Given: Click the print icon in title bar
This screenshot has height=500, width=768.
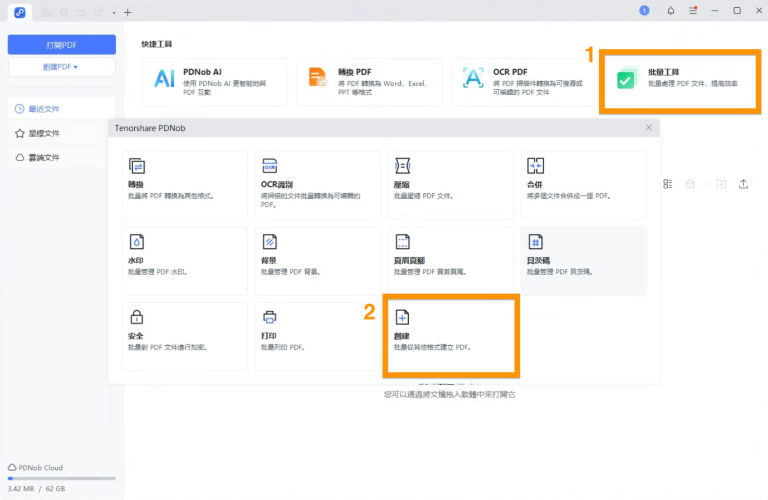Looking at the screenshot, I should (x=64, y=13).
